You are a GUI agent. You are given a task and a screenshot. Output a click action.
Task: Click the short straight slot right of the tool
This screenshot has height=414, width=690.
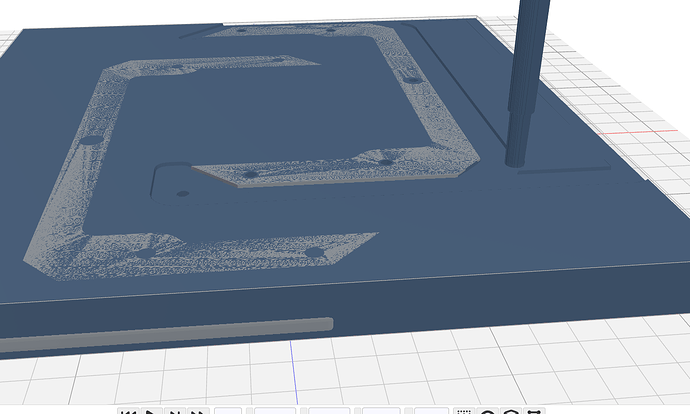tap(570, 168)
